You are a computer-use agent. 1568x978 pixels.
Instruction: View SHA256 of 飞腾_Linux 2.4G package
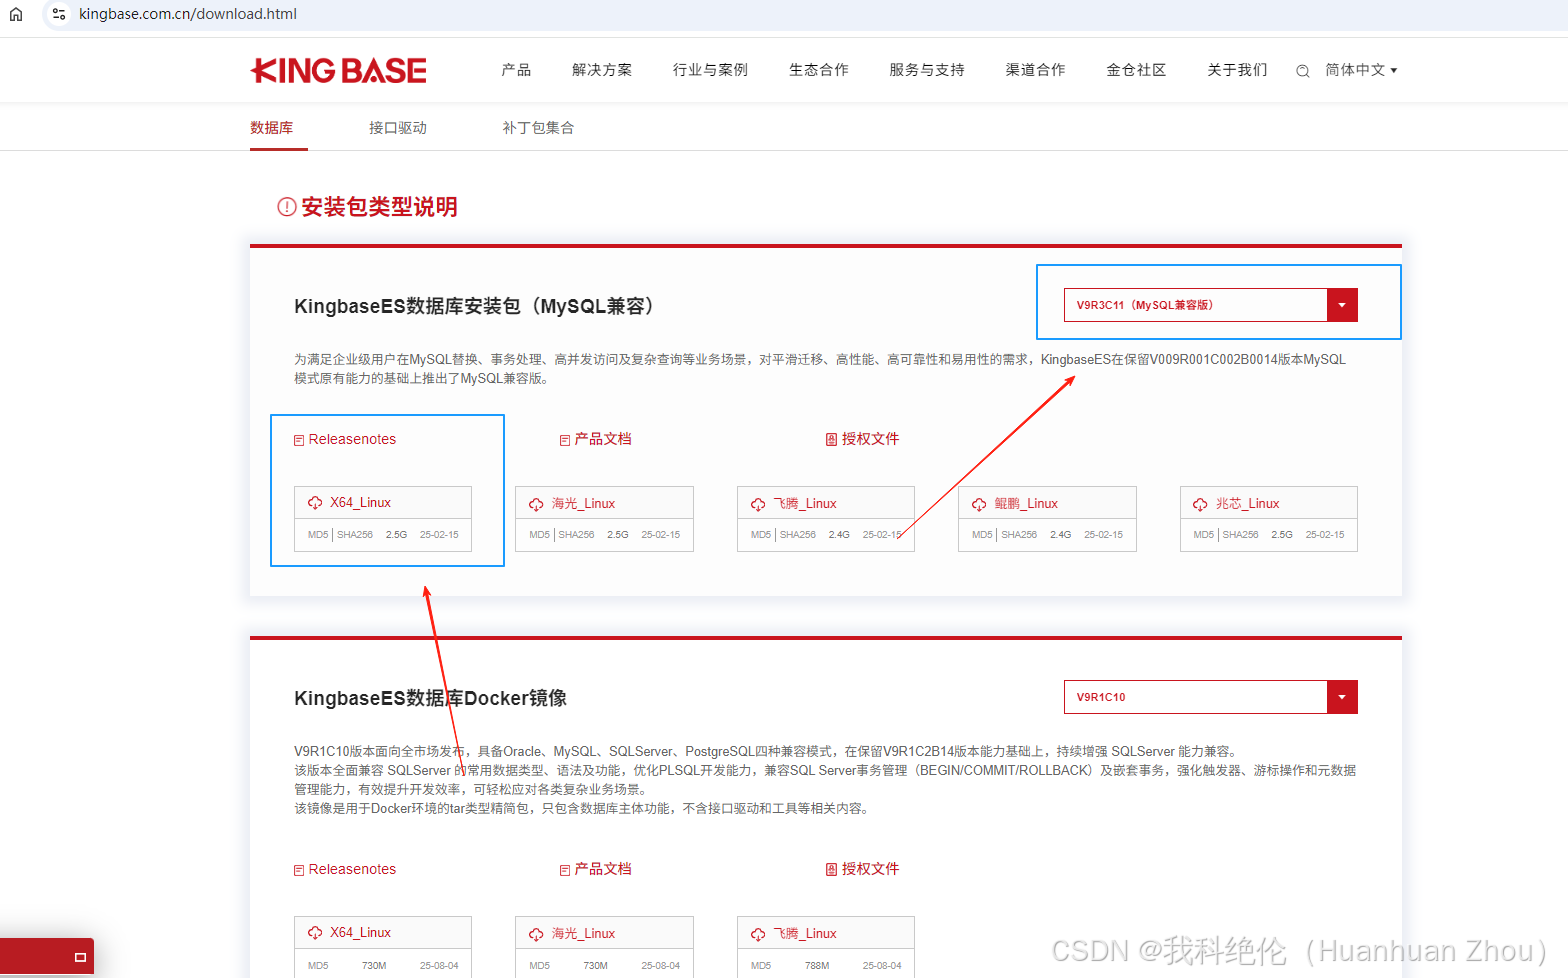pos(798,535)
